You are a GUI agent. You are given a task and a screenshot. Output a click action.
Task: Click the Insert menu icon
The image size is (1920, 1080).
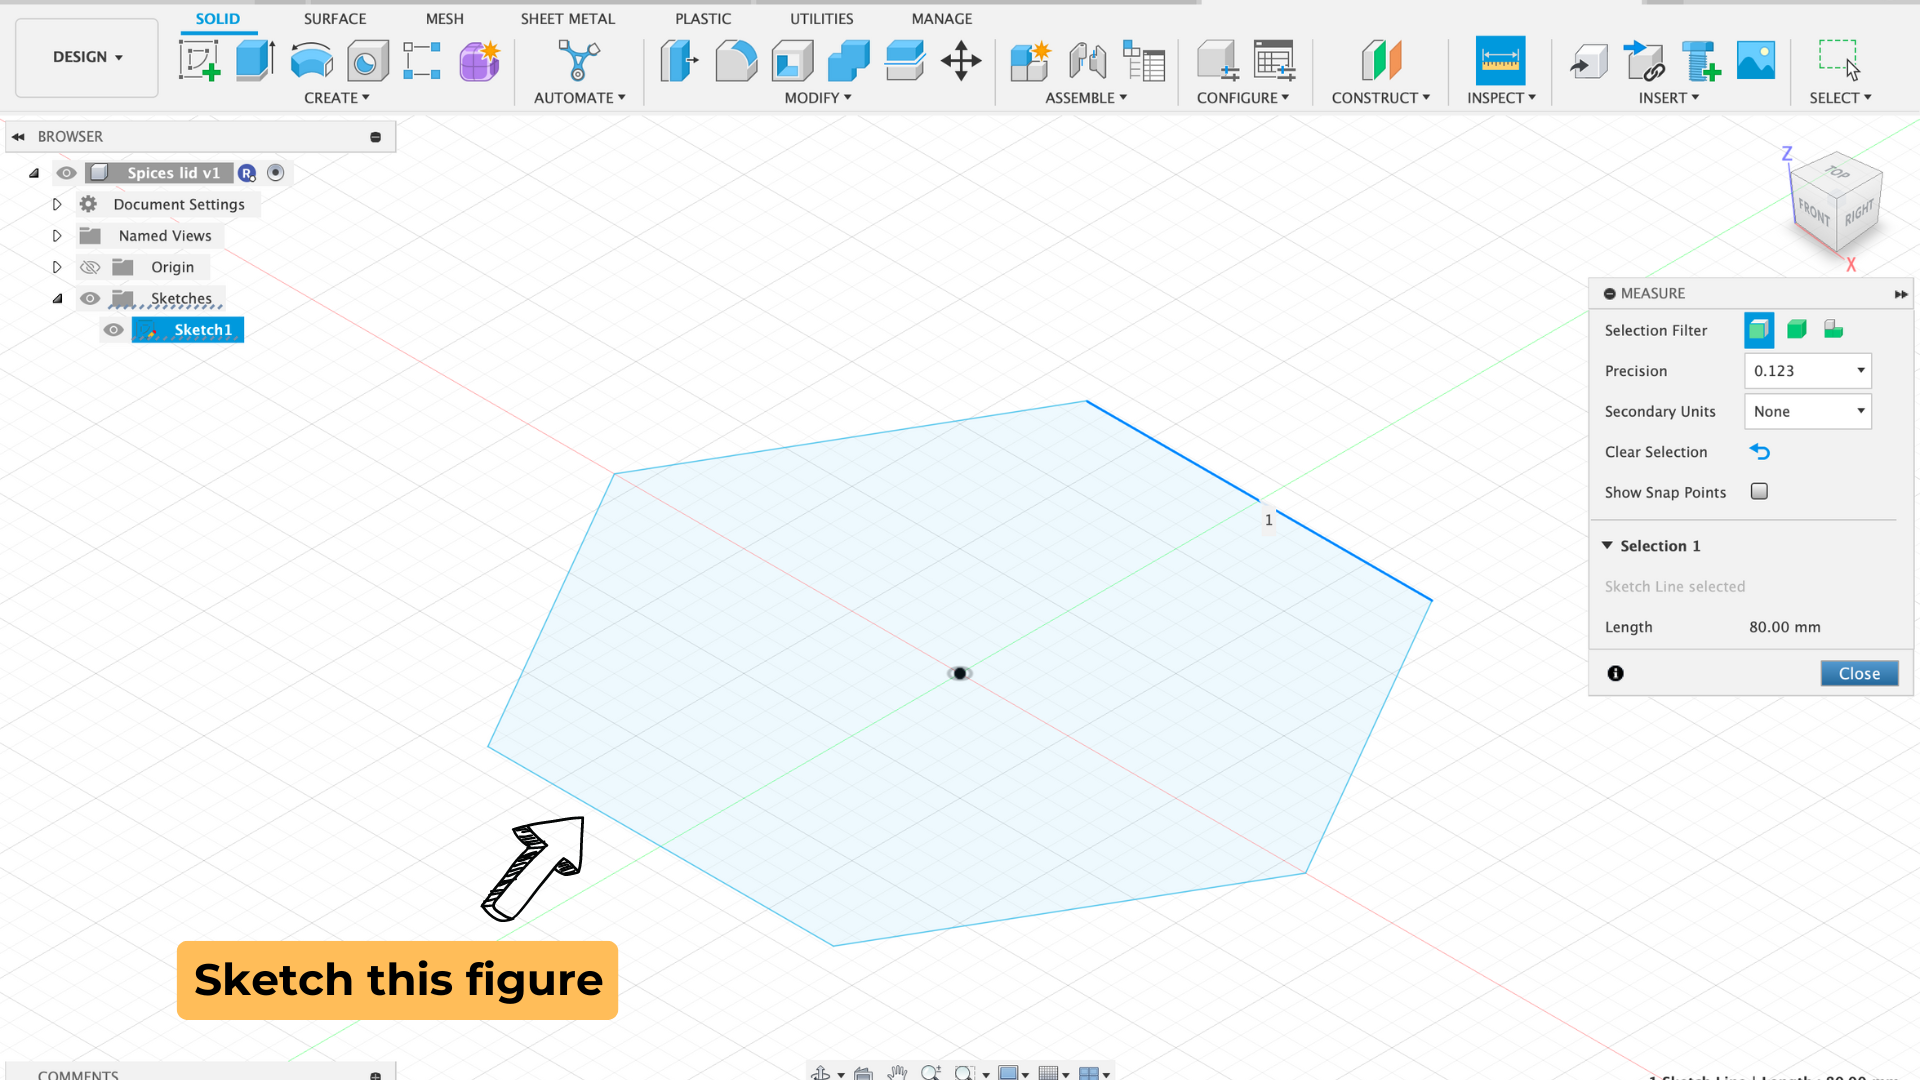pyautogui.click(x=1667, y=98)
